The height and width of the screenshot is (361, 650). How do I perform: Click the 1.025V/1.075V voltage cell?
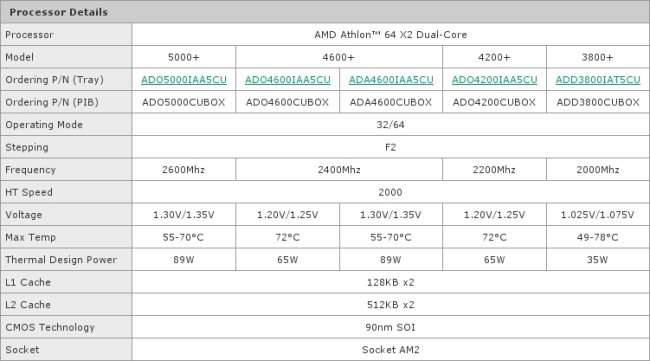click(x=597, y=215)
